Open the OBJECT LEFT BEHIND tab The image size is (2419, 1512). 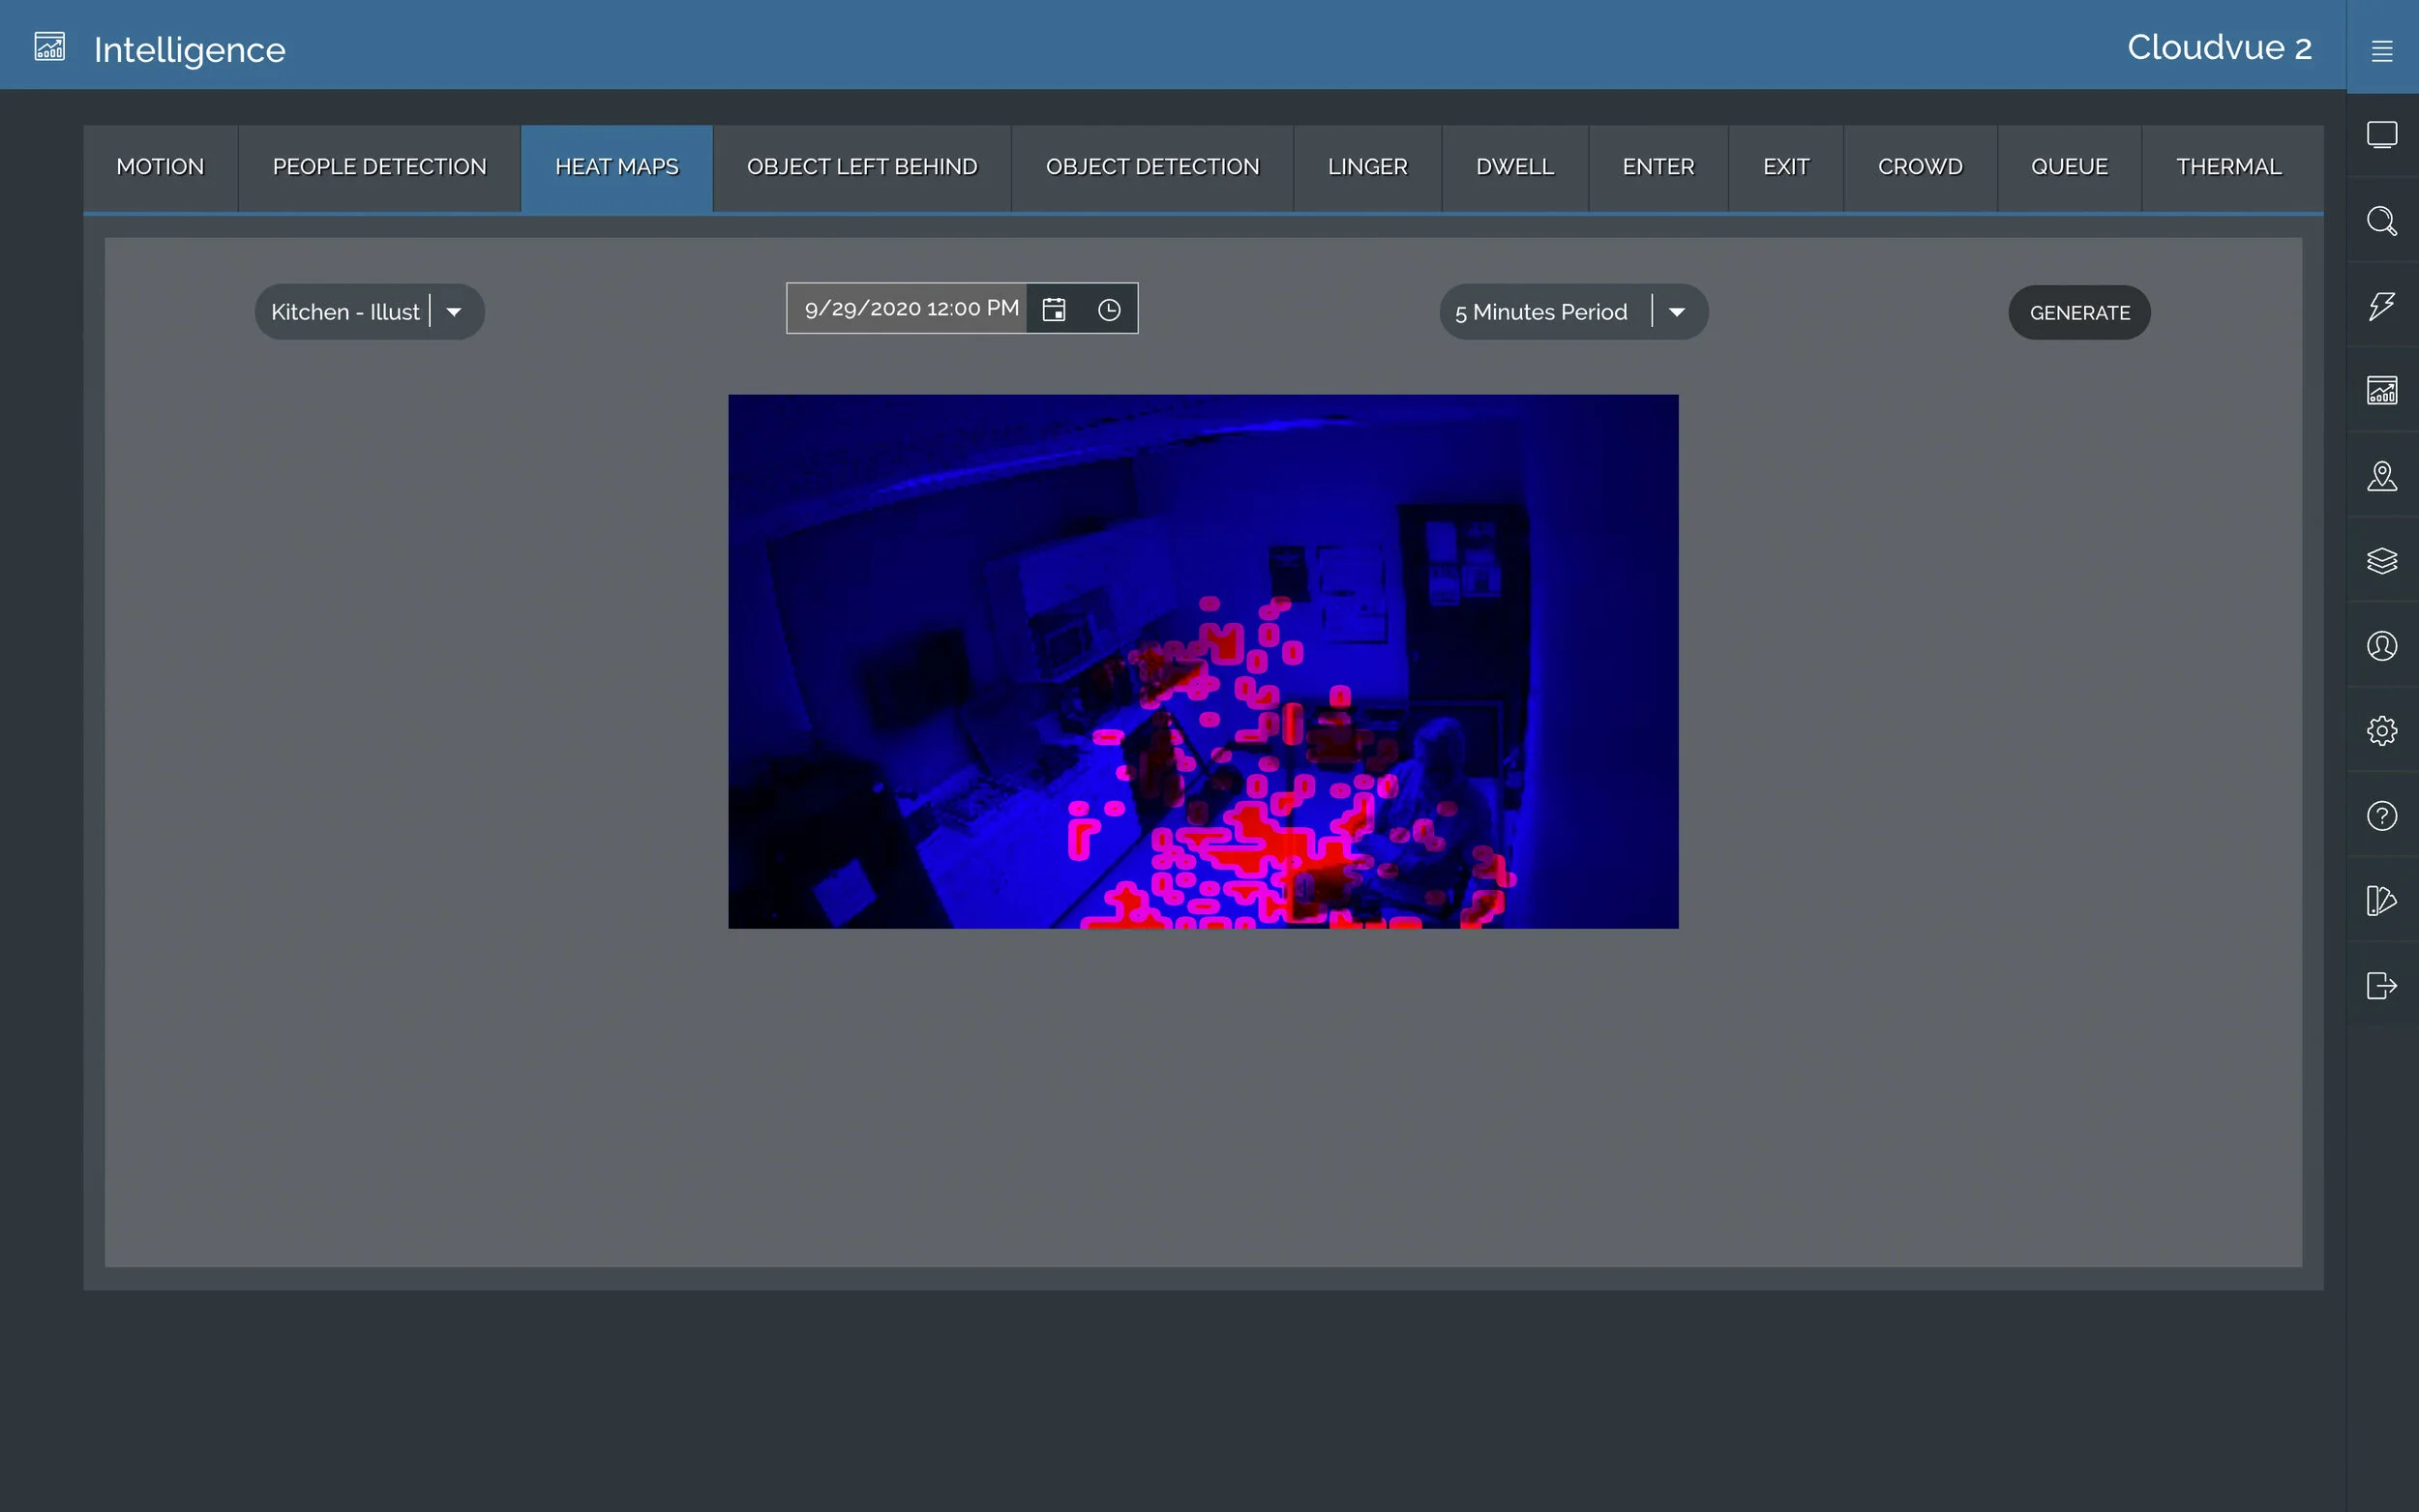[861, 167]
